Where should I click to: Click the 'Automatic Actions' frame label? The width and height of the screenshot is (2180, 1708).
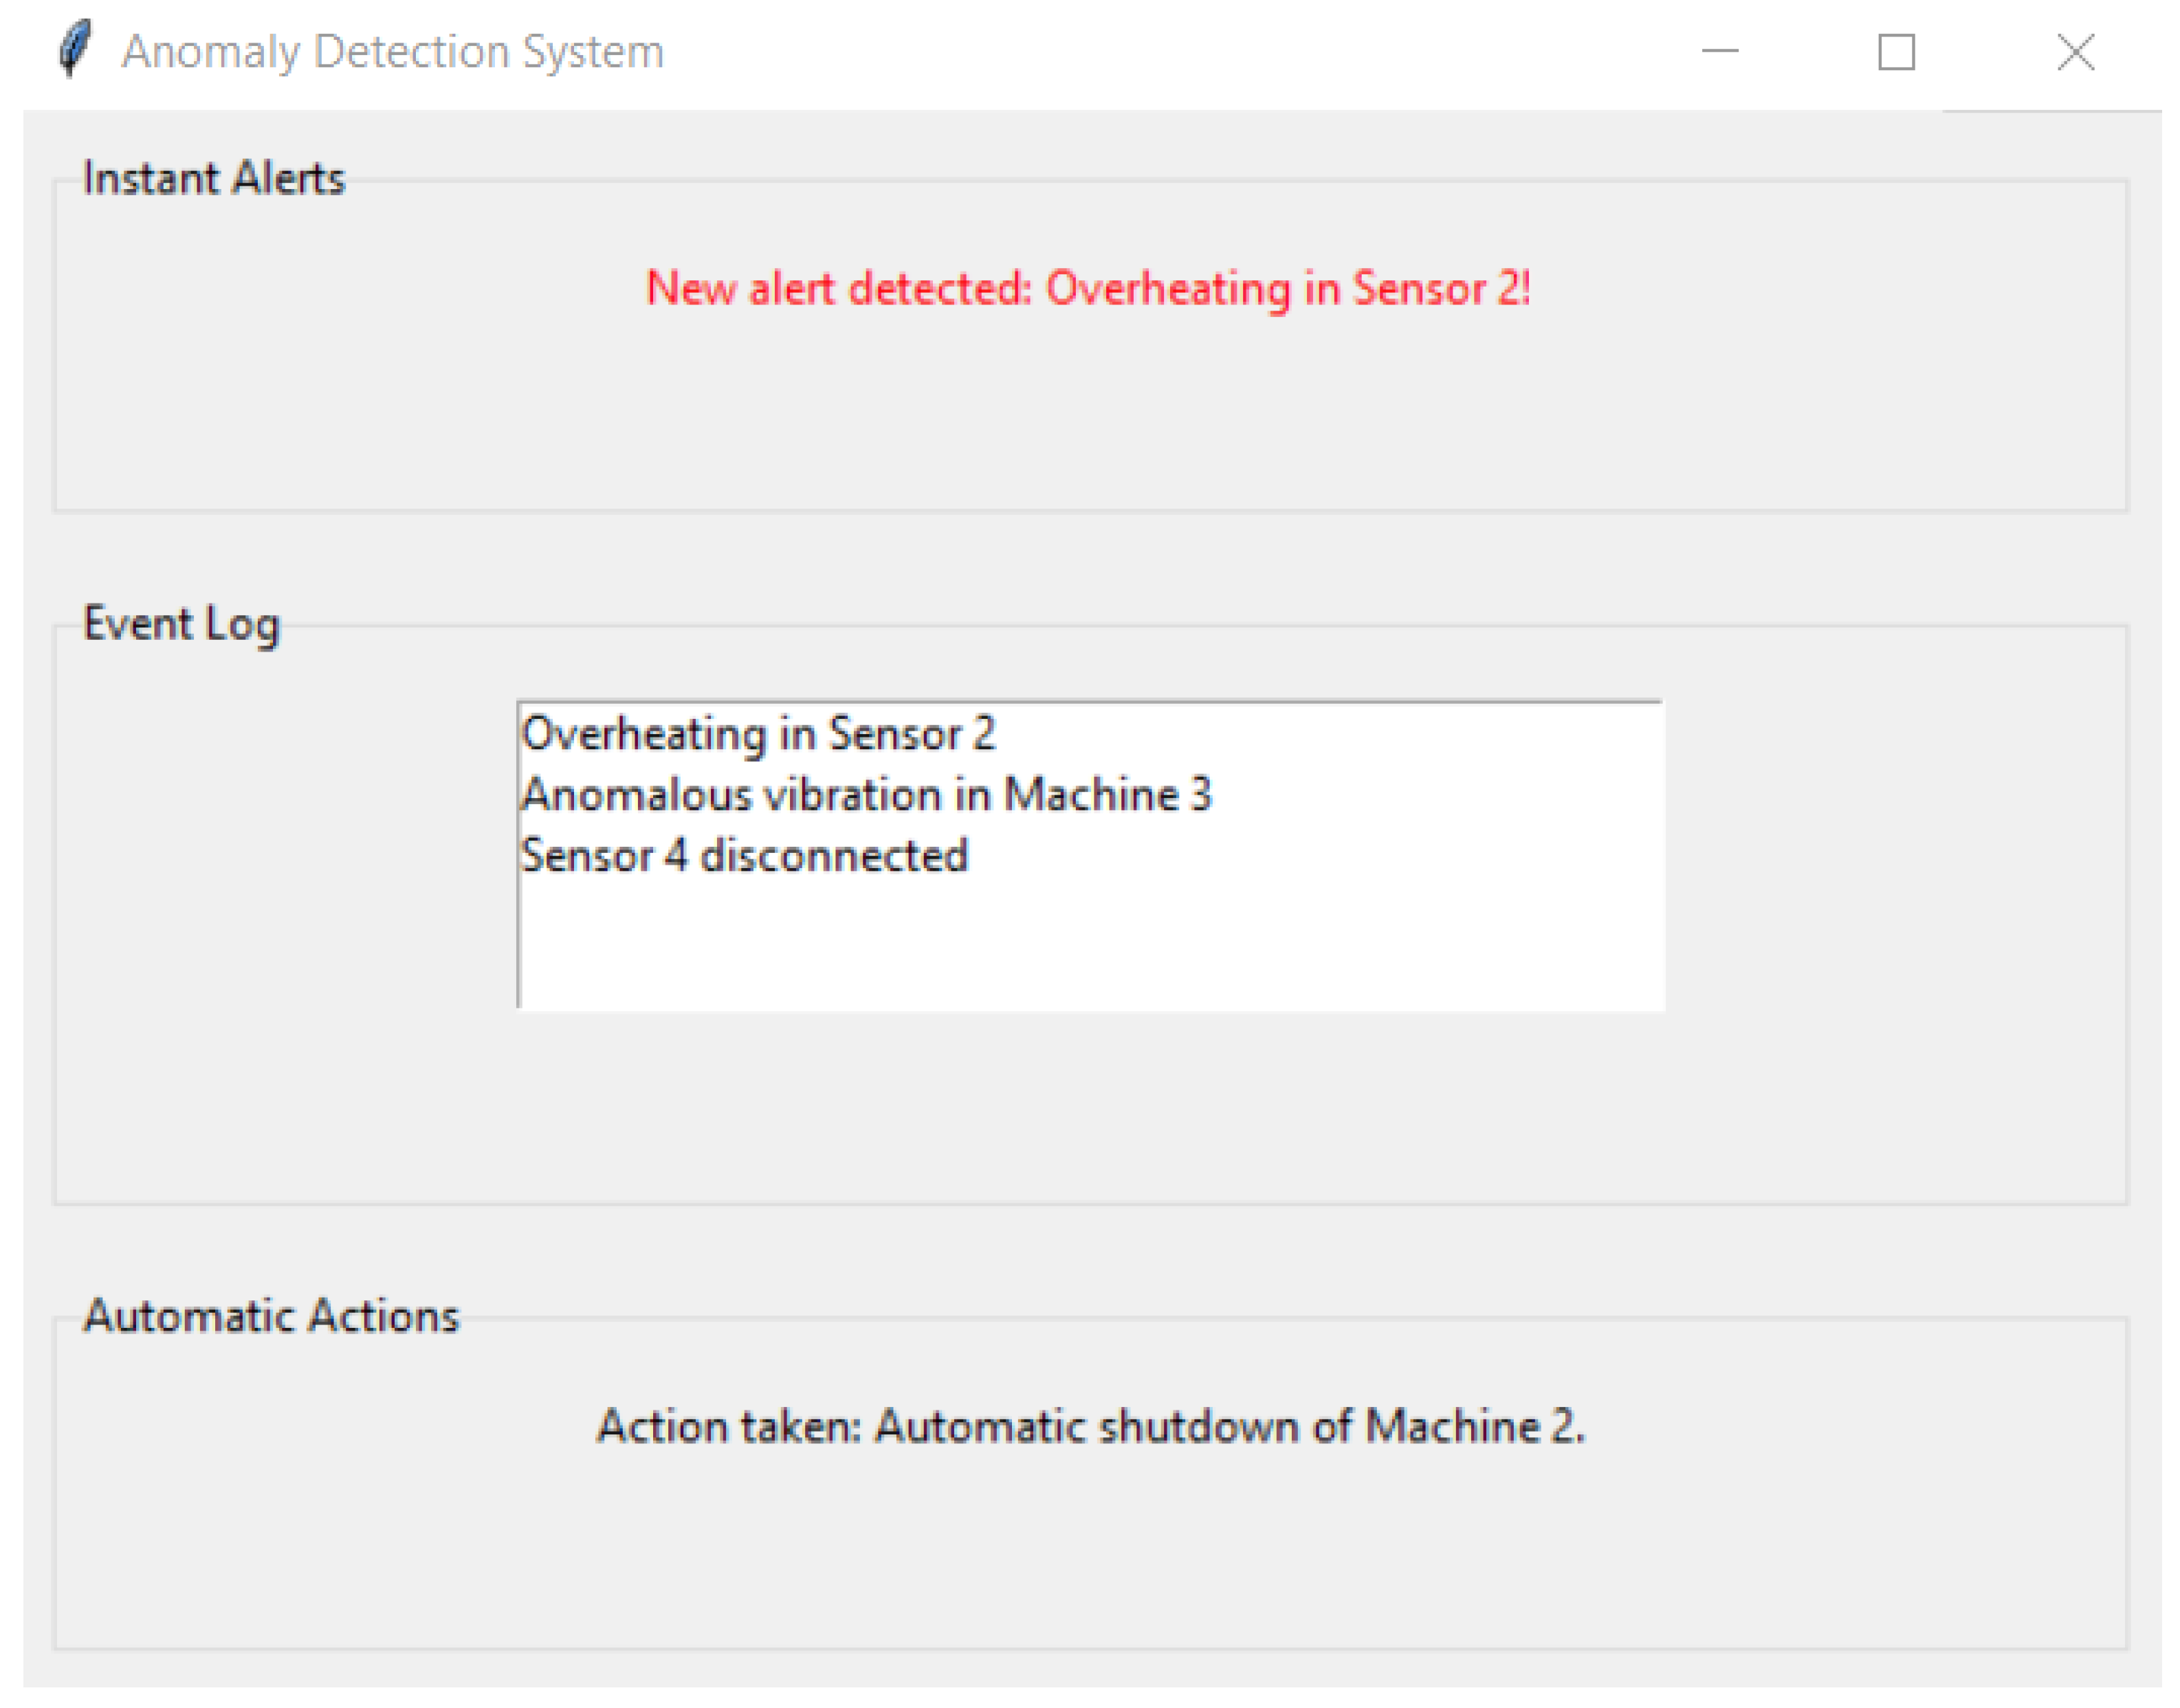(271, 1317)
